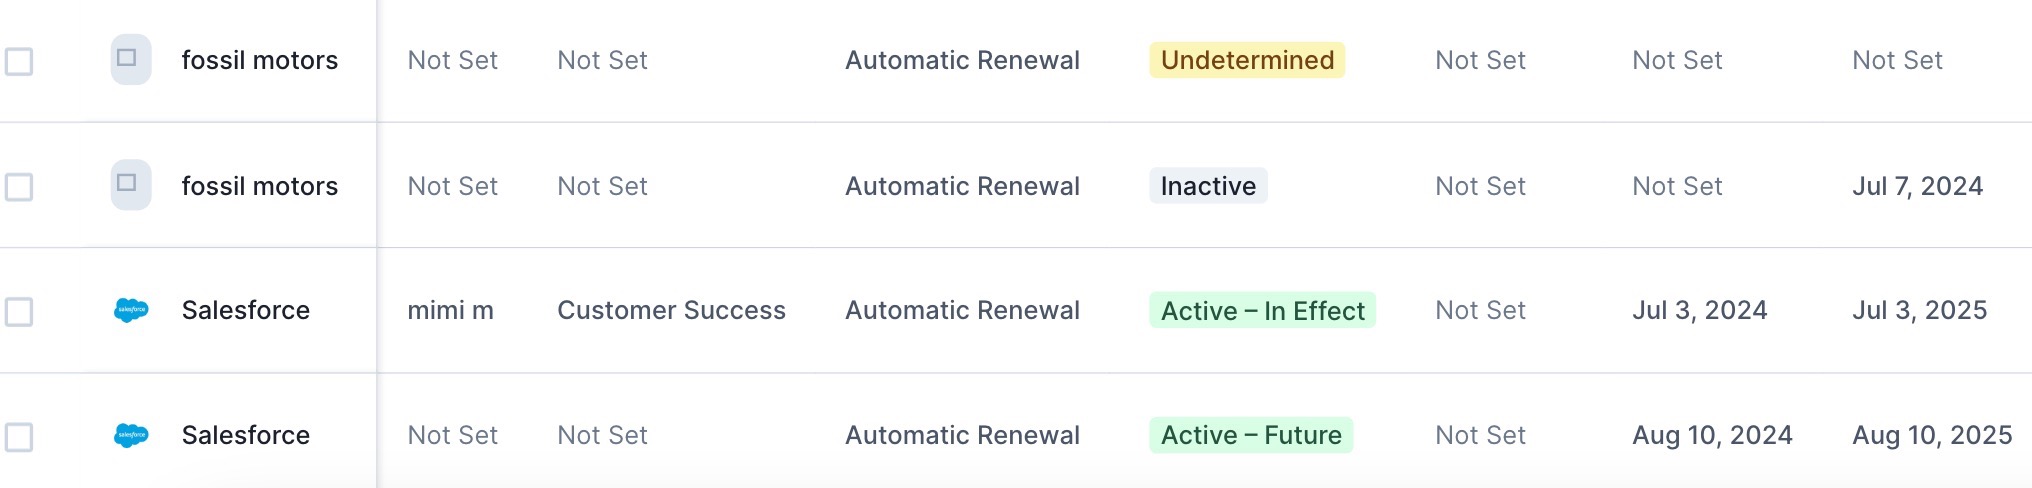Image resolution: width=2032 pixels, height=488 pixels.
Task: Click the Jul 7, 2024 date cell
Action: (1917, 186)
